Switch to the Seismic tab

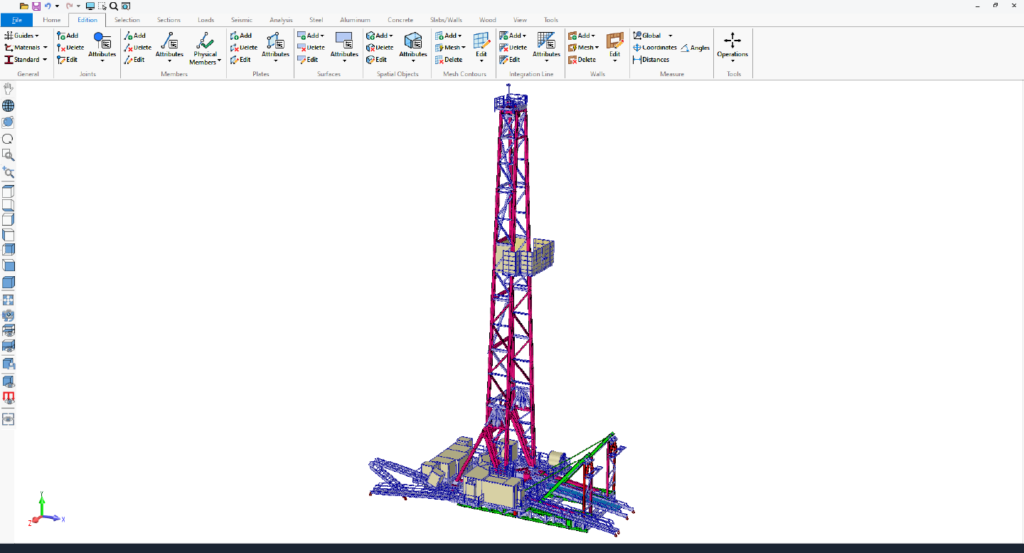click(242, 20)
